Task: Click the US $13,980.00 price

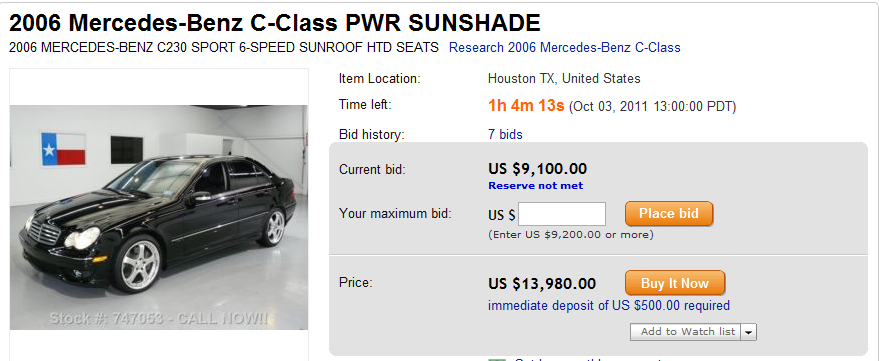Action: [542, 284]
